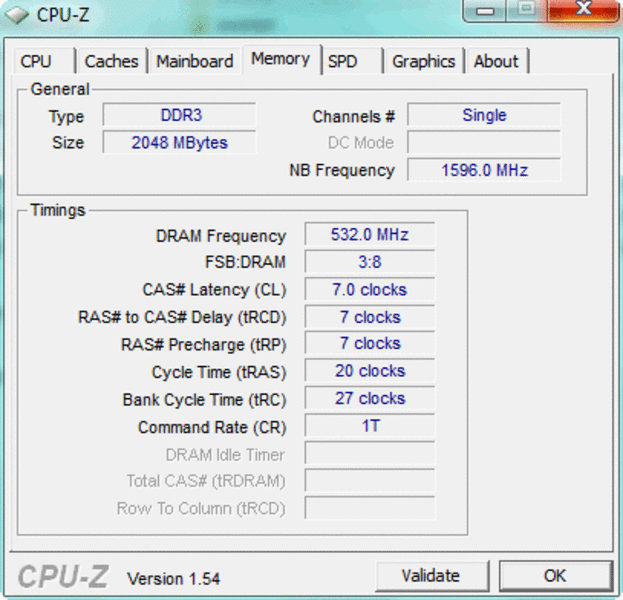Image resolution: width=623 pixels, height=600 pixels.
Task: Open the SPD tab
Action: (353, 61)
